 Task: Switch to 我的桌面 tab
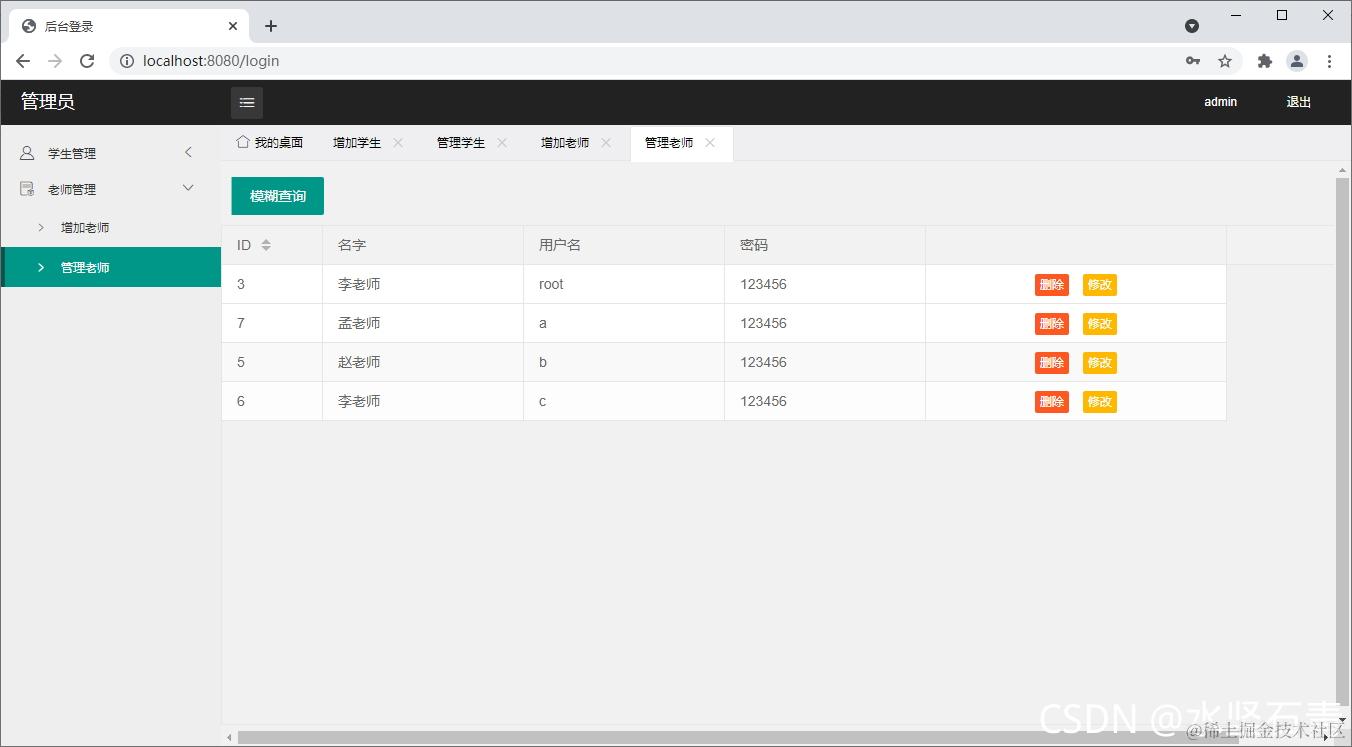click(270, 143)
